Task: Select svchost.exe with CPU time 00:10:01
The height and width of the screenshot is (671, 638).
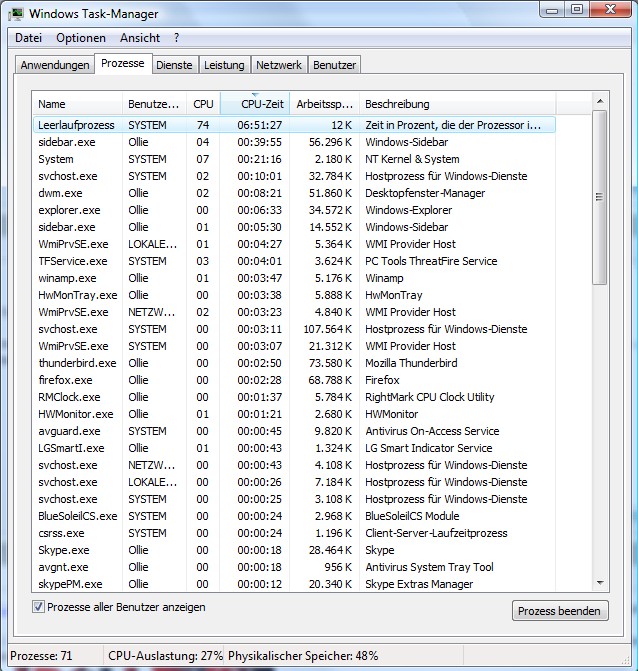Action: [x=294, y=176]
